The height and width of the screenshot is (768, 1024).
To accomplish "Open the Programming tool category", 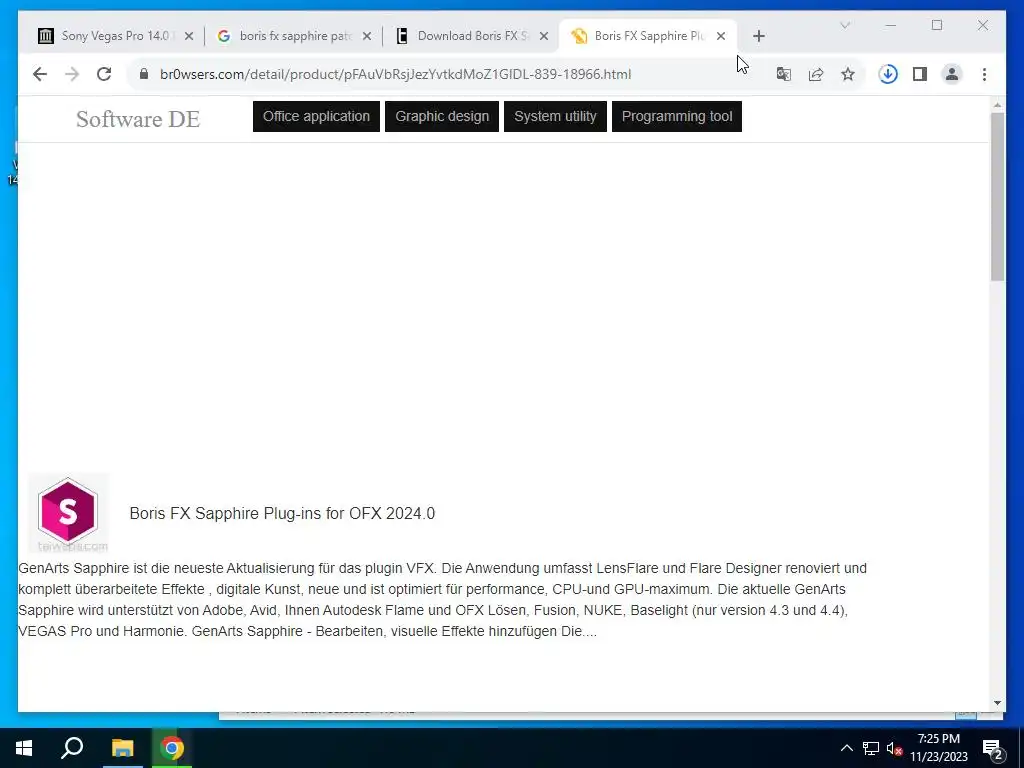I will coord(677,116).
